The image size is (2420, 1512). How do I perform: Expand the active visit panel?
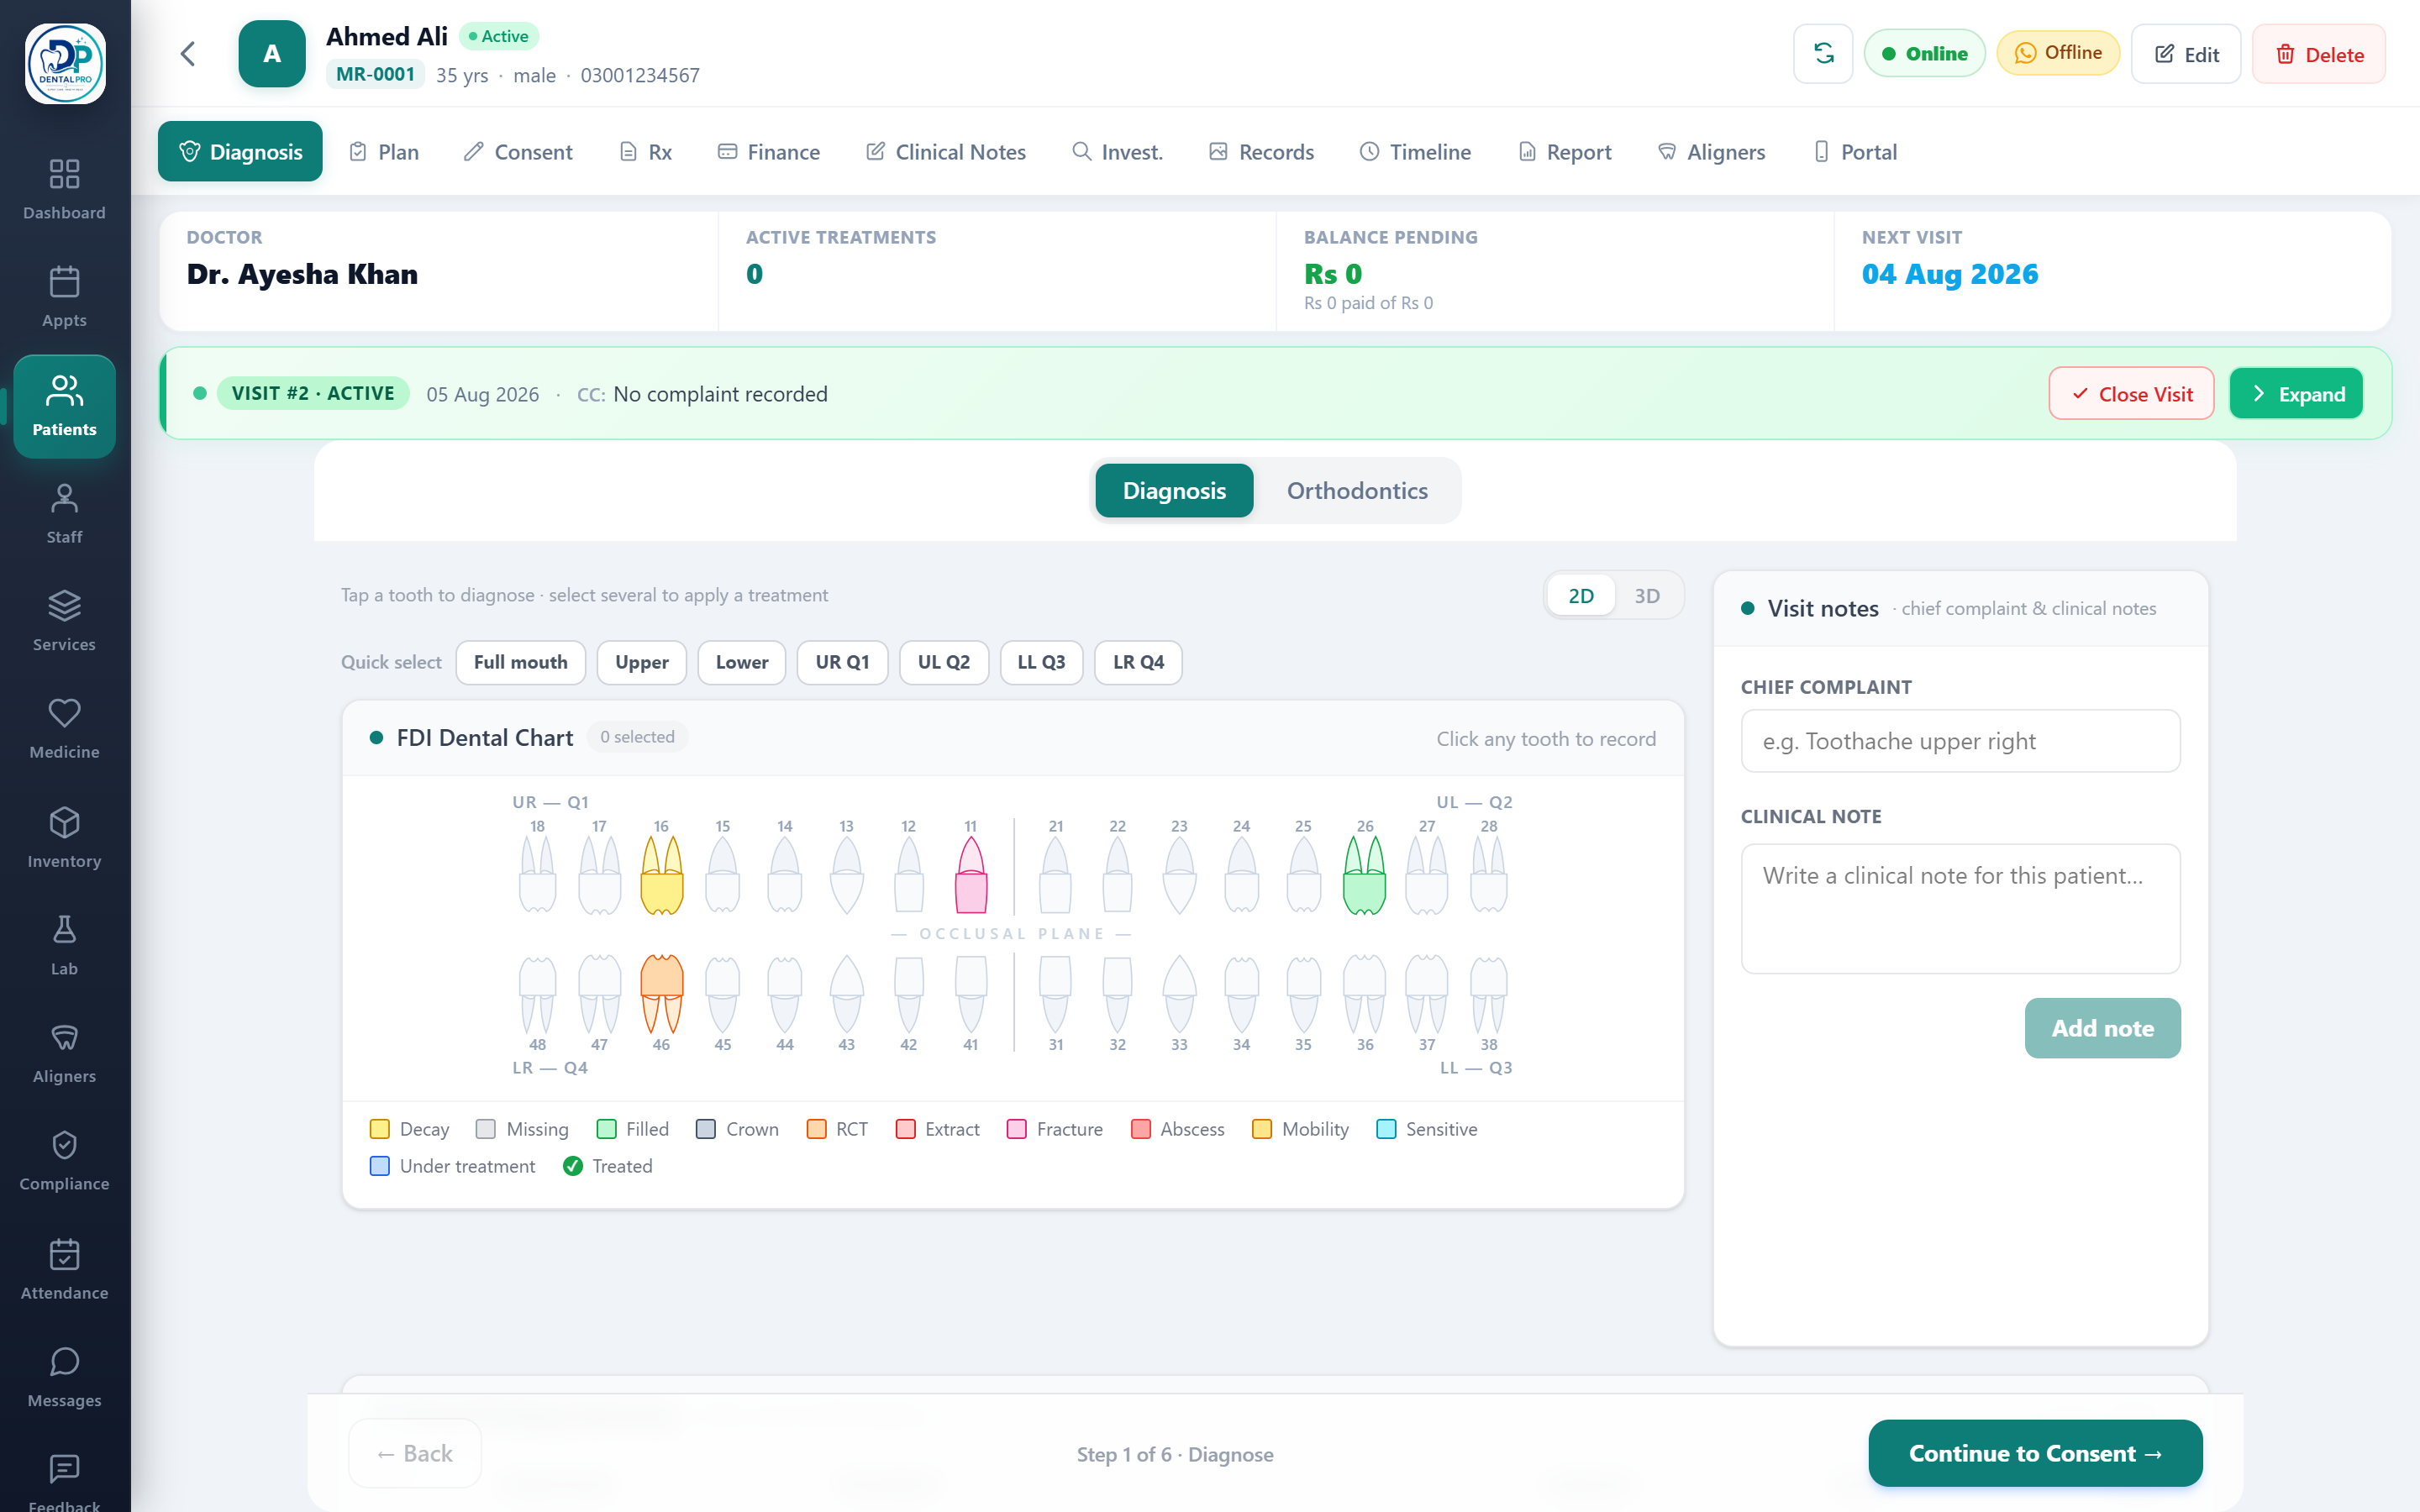click(2296, 394)
